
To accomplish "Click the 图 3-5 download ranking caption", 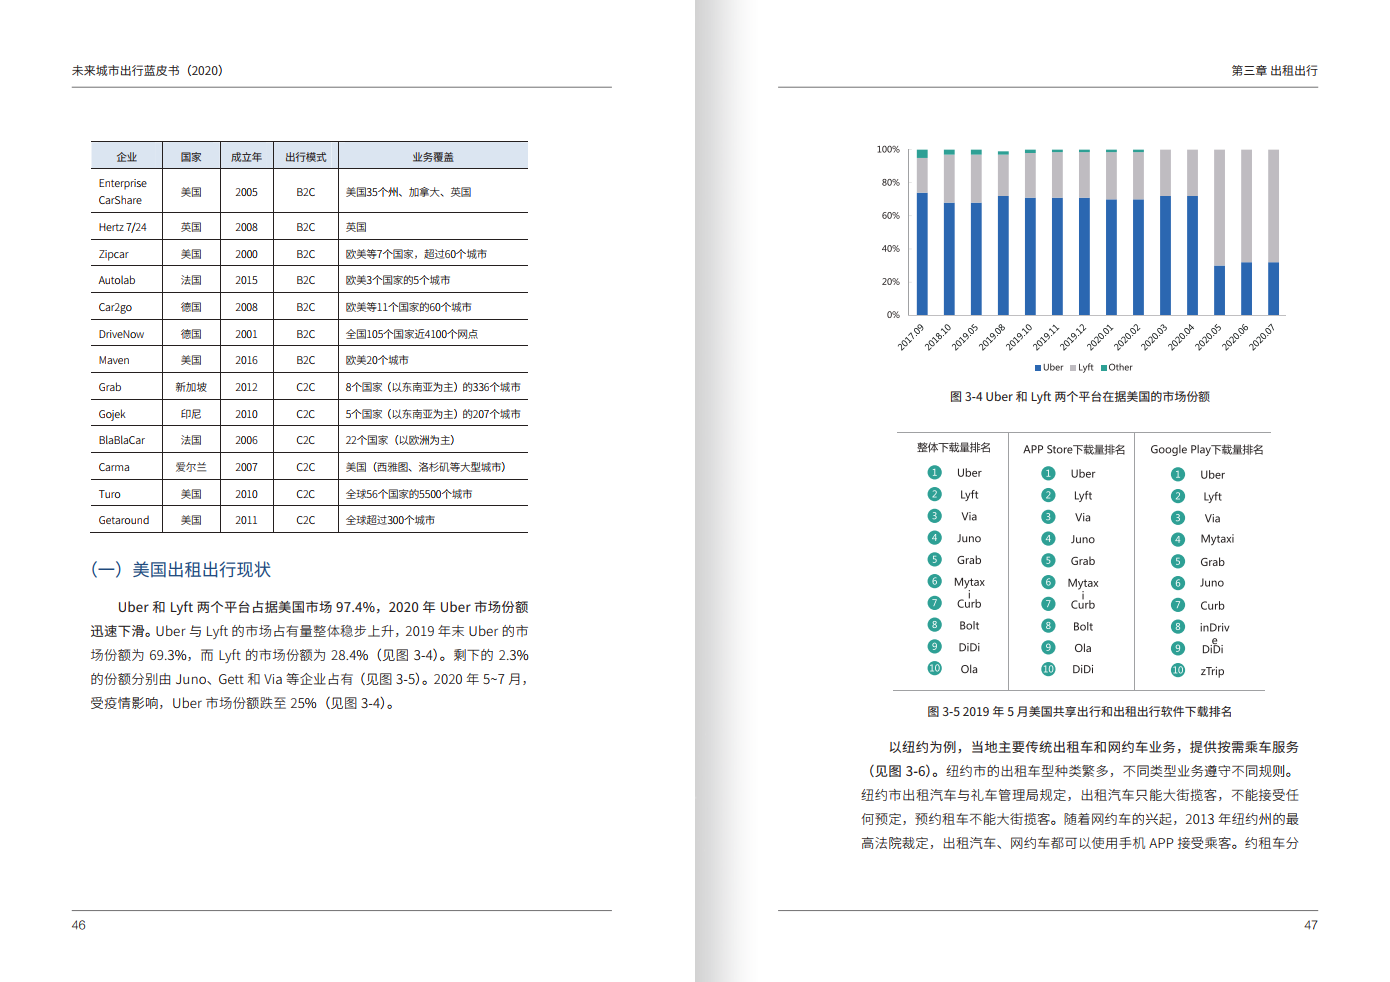I will [x=1080, y=712].
